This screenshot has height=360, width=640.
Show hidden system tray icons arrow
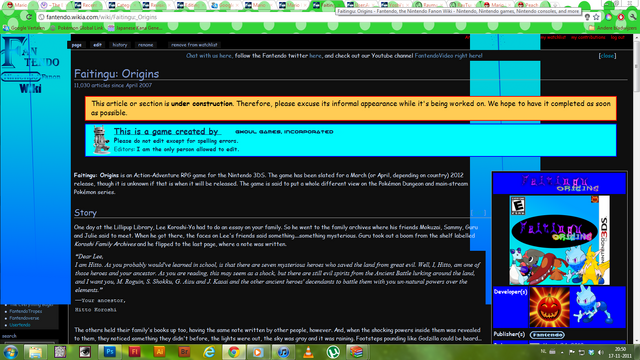(x=562, y=352)
